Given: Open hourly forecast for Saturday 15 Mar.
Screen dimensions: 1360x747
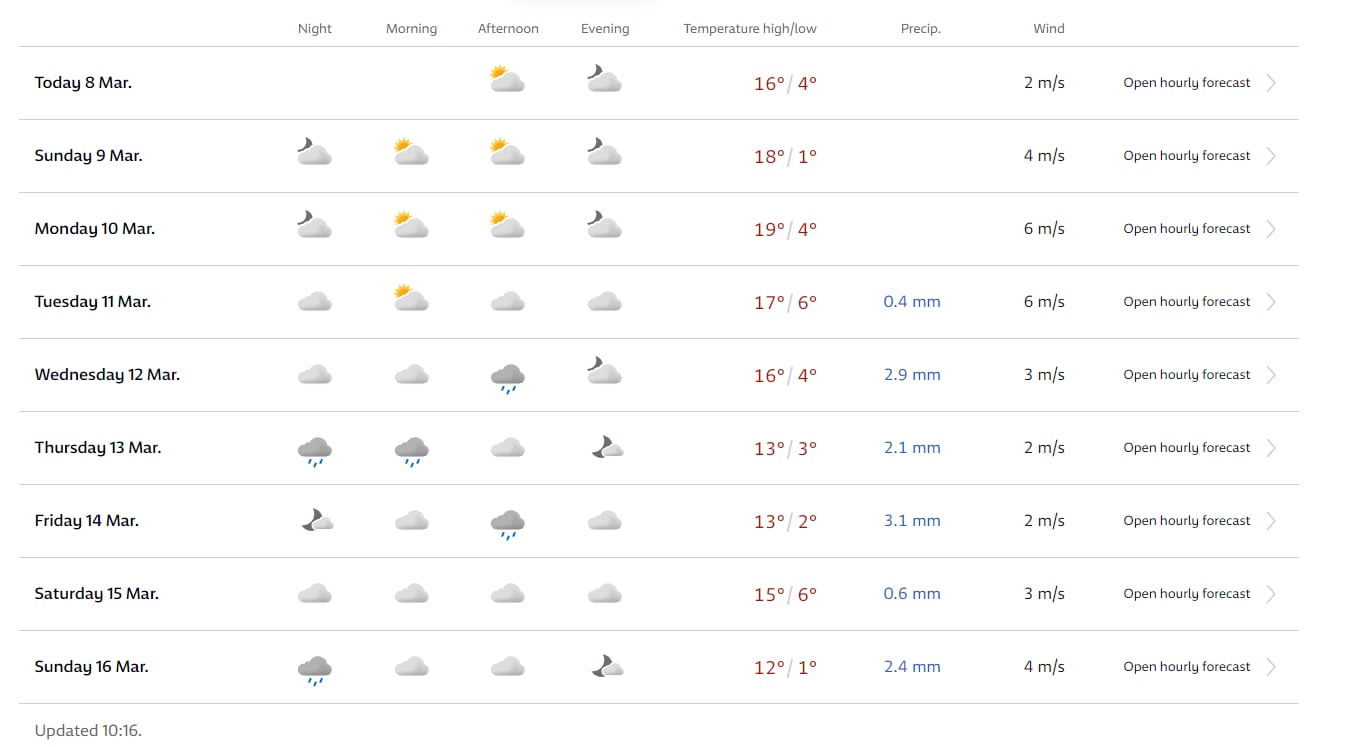Looking at the screenshot, I should pyautogui.click(x=1186, y=594).
